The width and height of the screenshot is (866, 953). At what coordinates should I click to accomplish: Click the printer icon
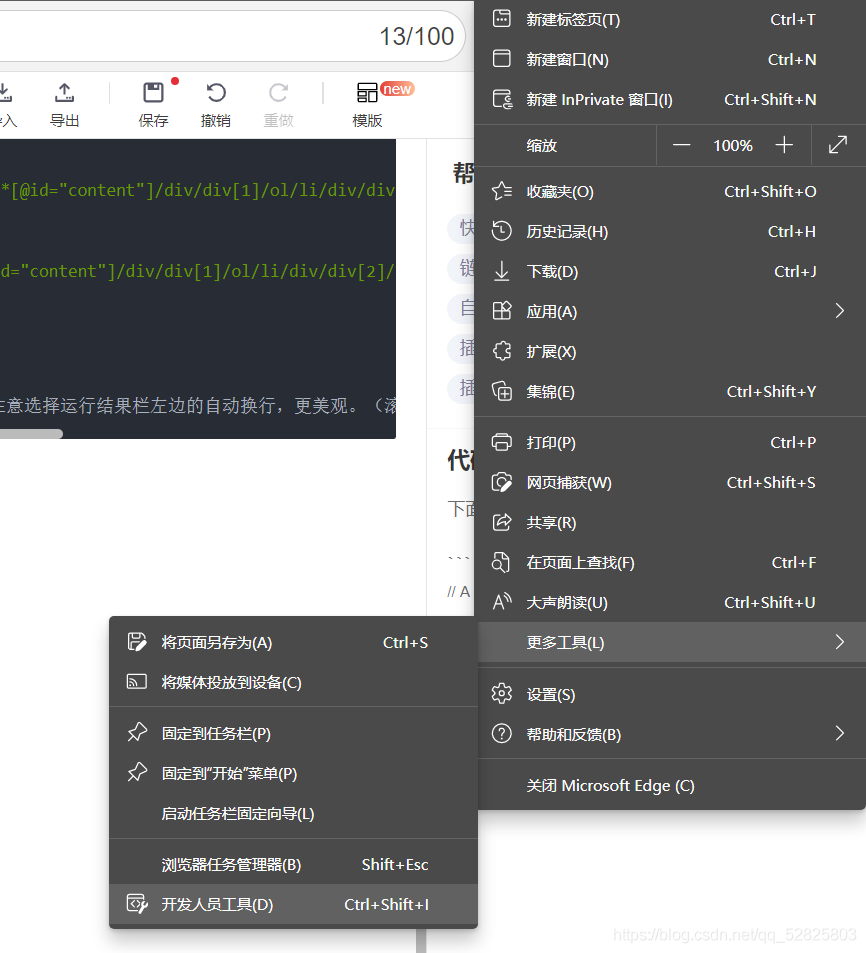(x=501, y=442)
